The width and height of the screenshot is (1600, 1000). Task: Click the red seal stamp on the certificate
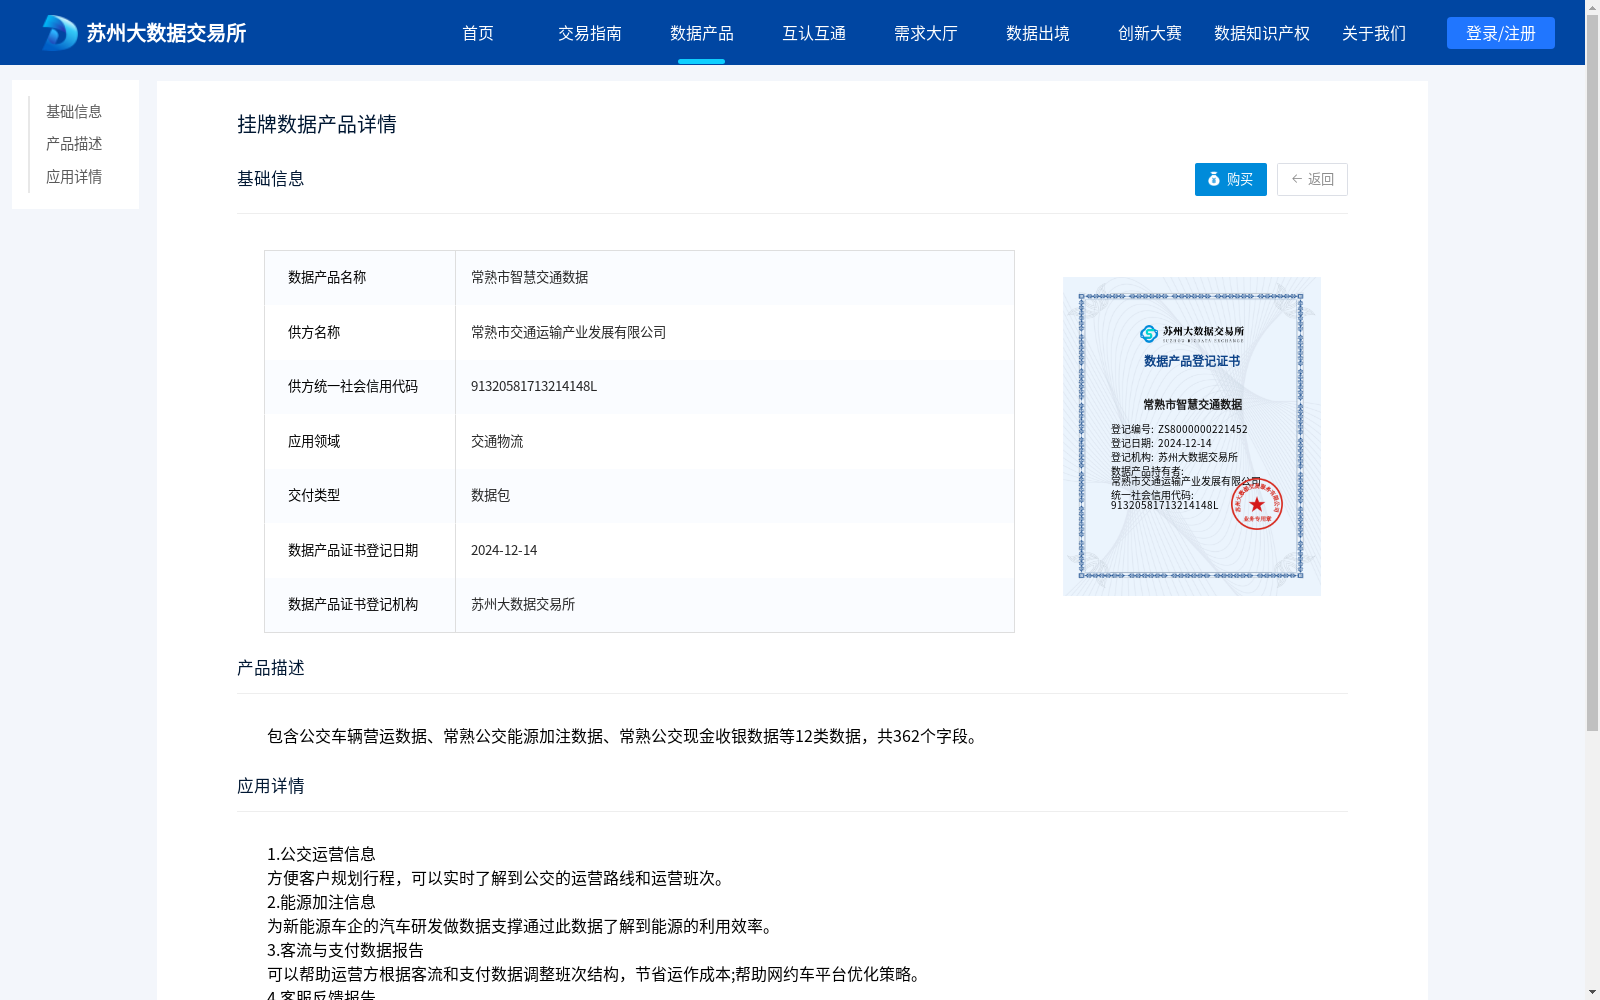tap(1256, 504)
